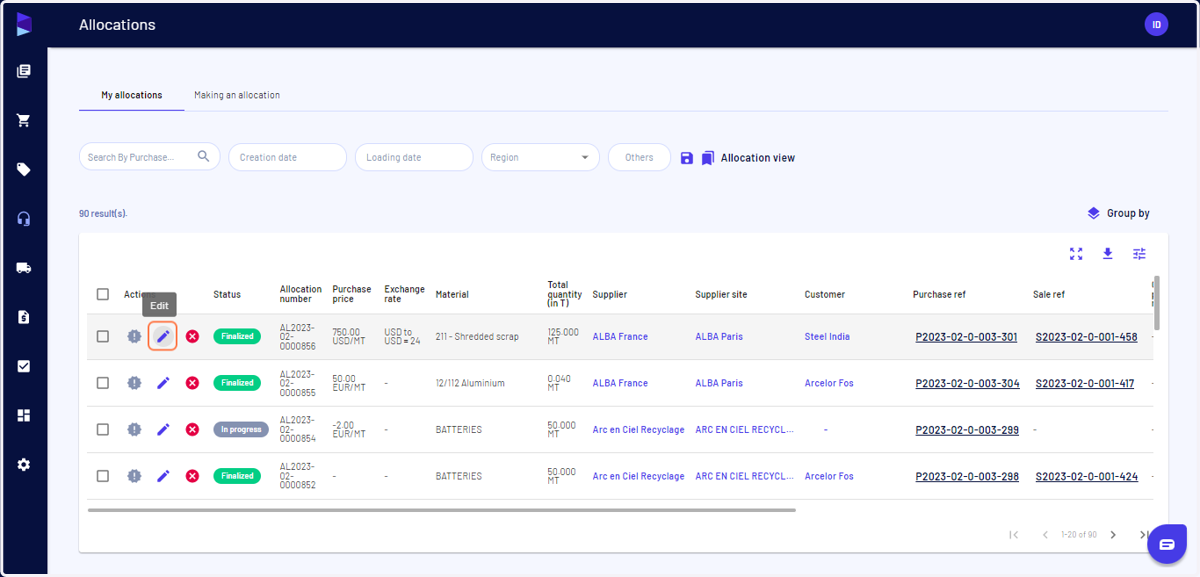Open the chat support widget
1200x577 pixels.
click(1166, 544)
